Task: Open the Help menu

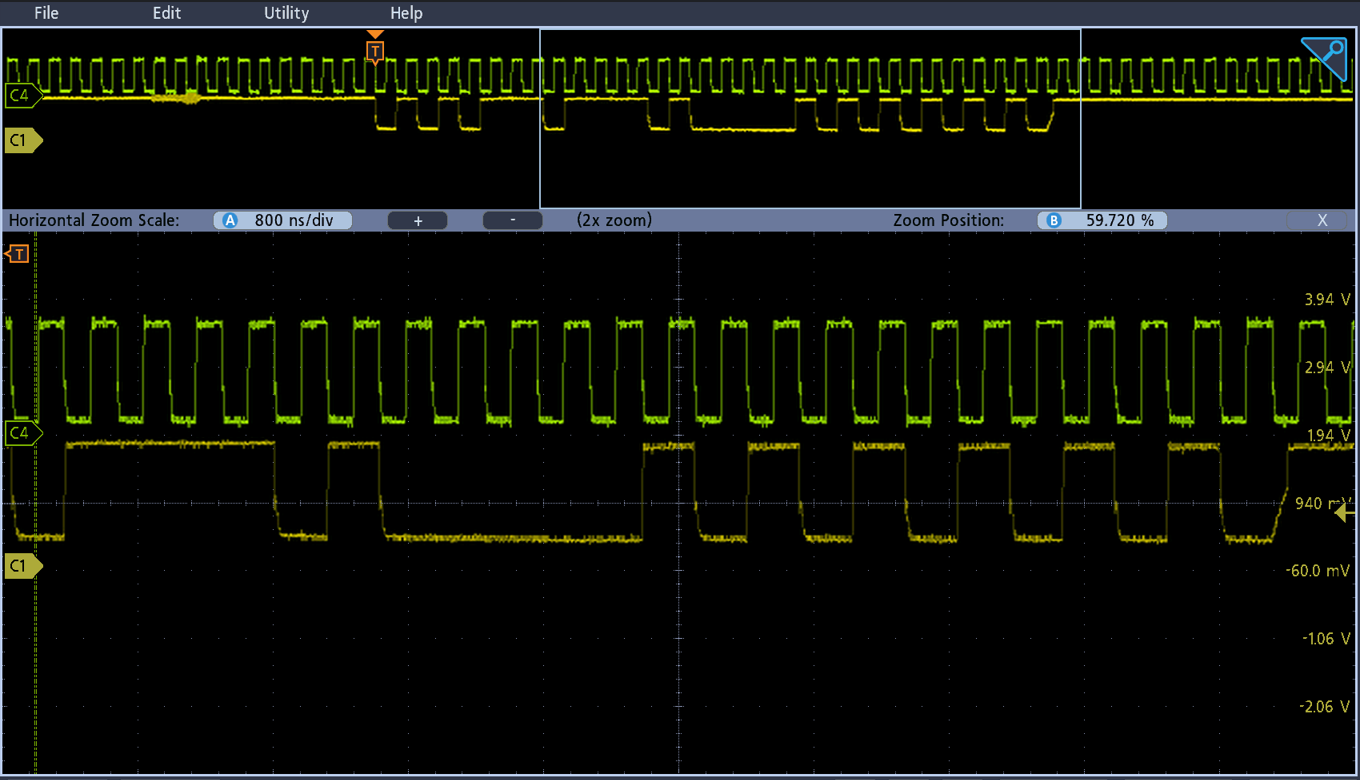Action: [406, 13]
